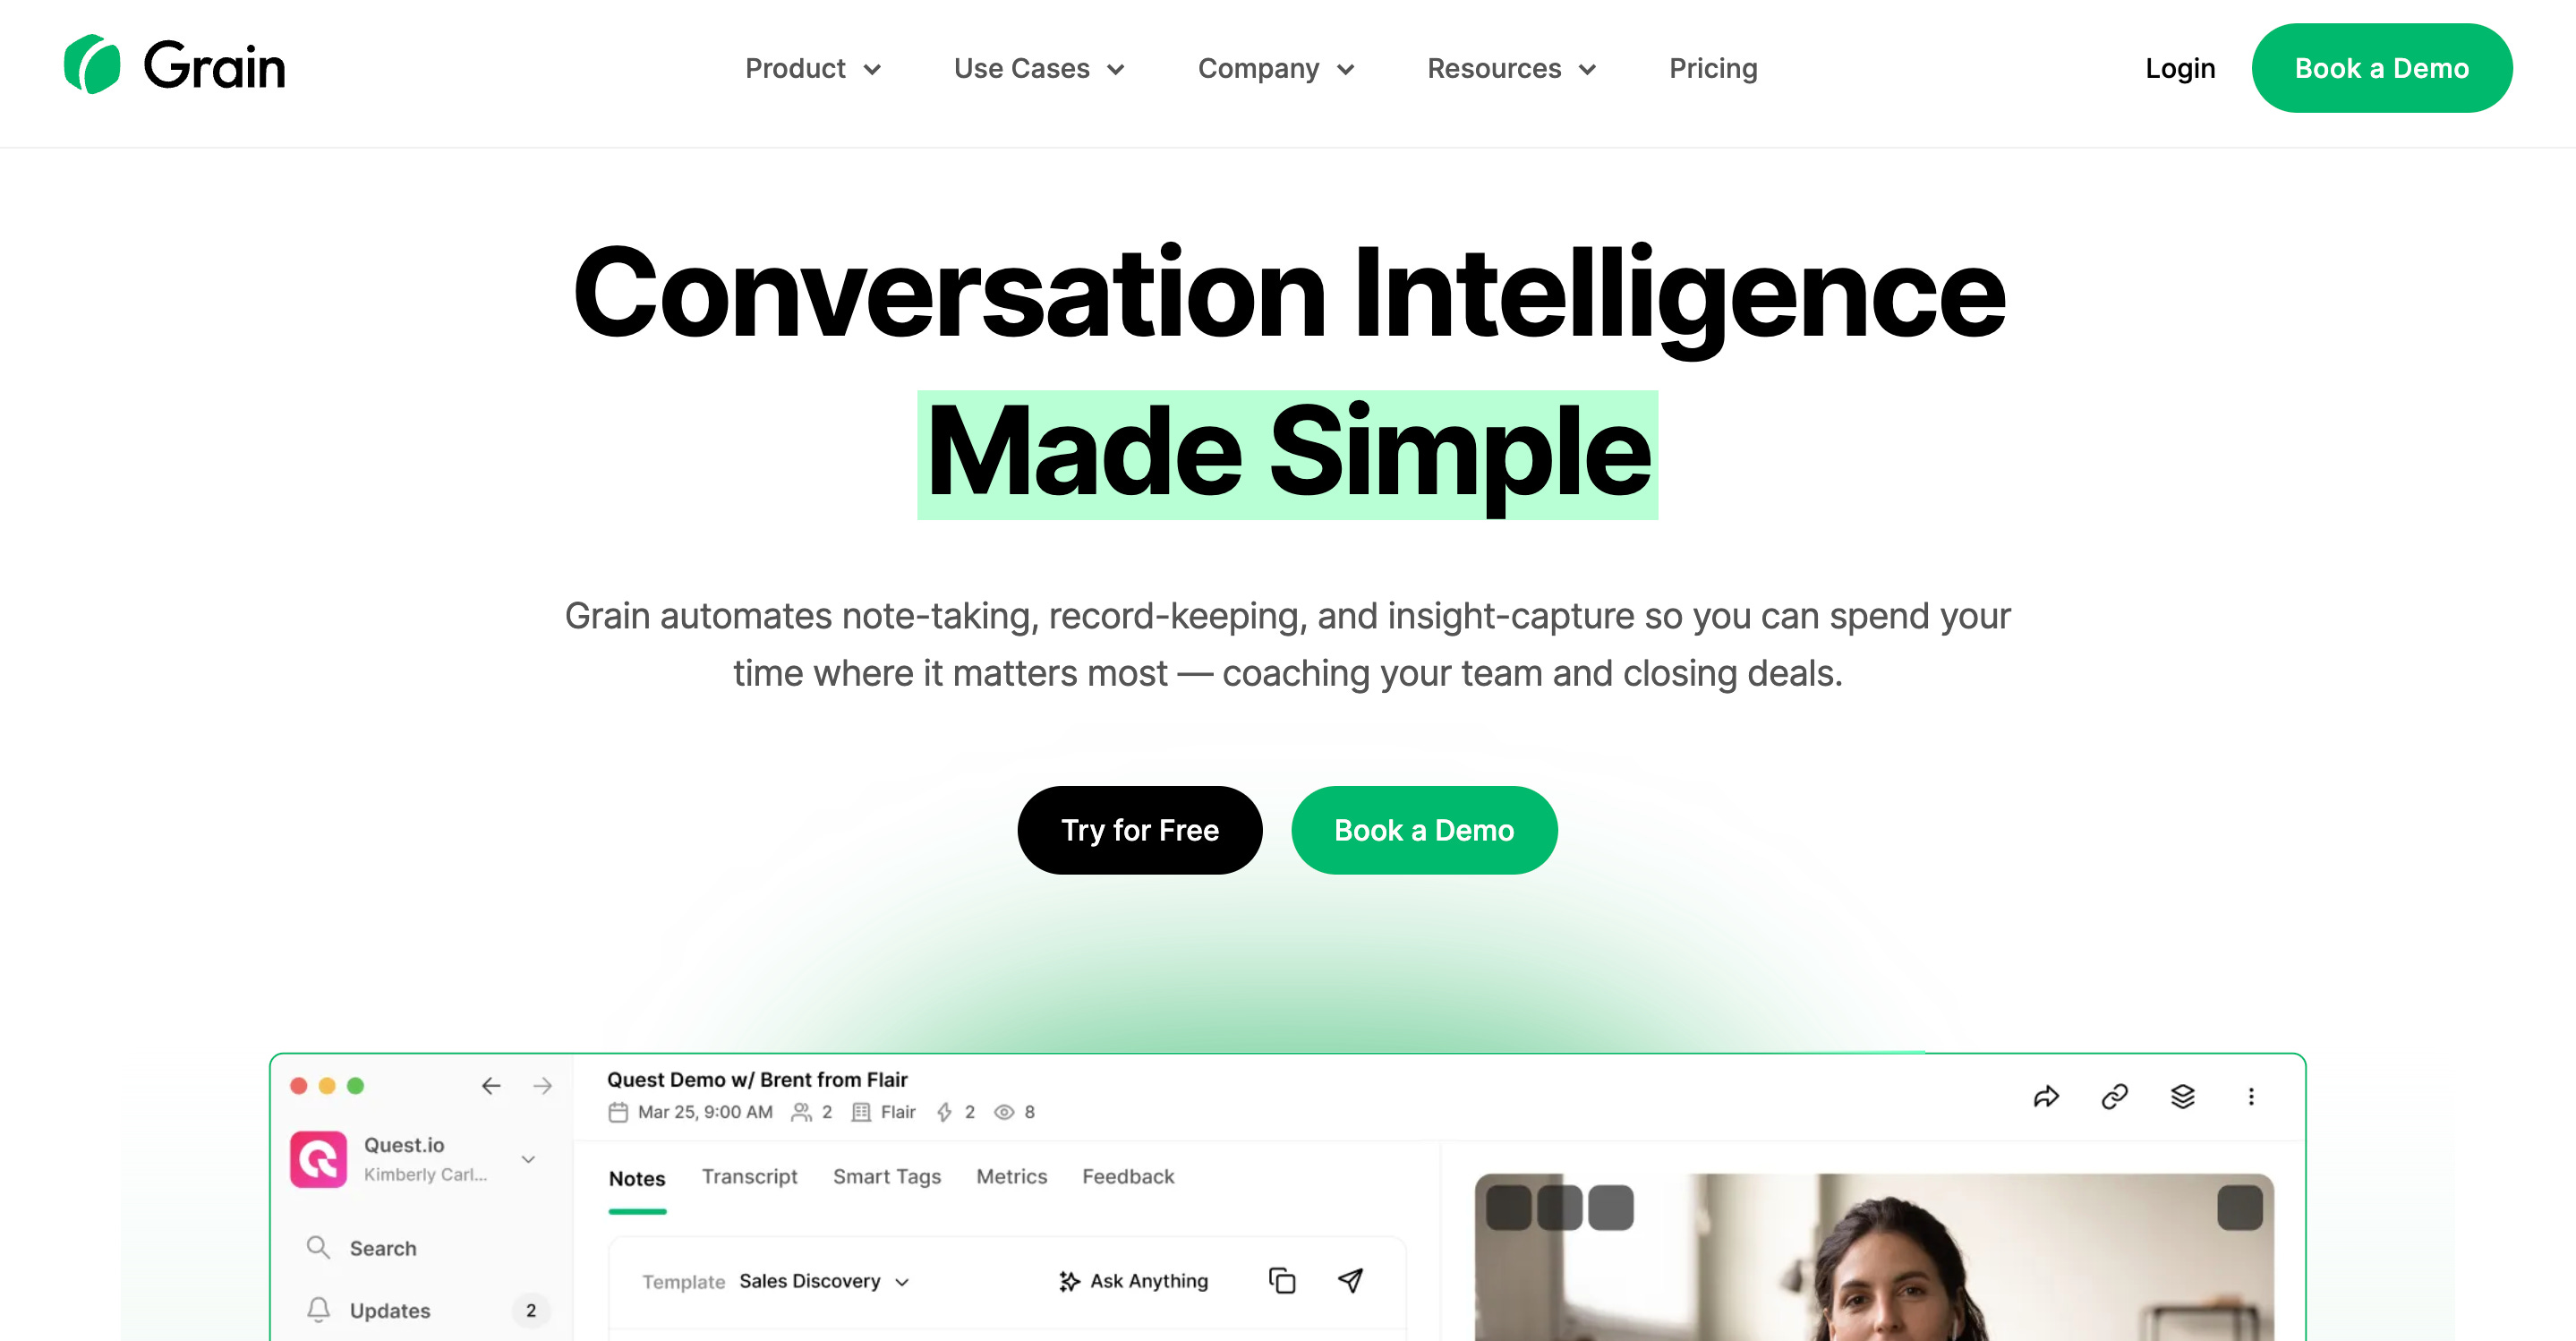2576x1341 pixels.
Task: Open the stacked layers icon
Action: point(2182,1097)
